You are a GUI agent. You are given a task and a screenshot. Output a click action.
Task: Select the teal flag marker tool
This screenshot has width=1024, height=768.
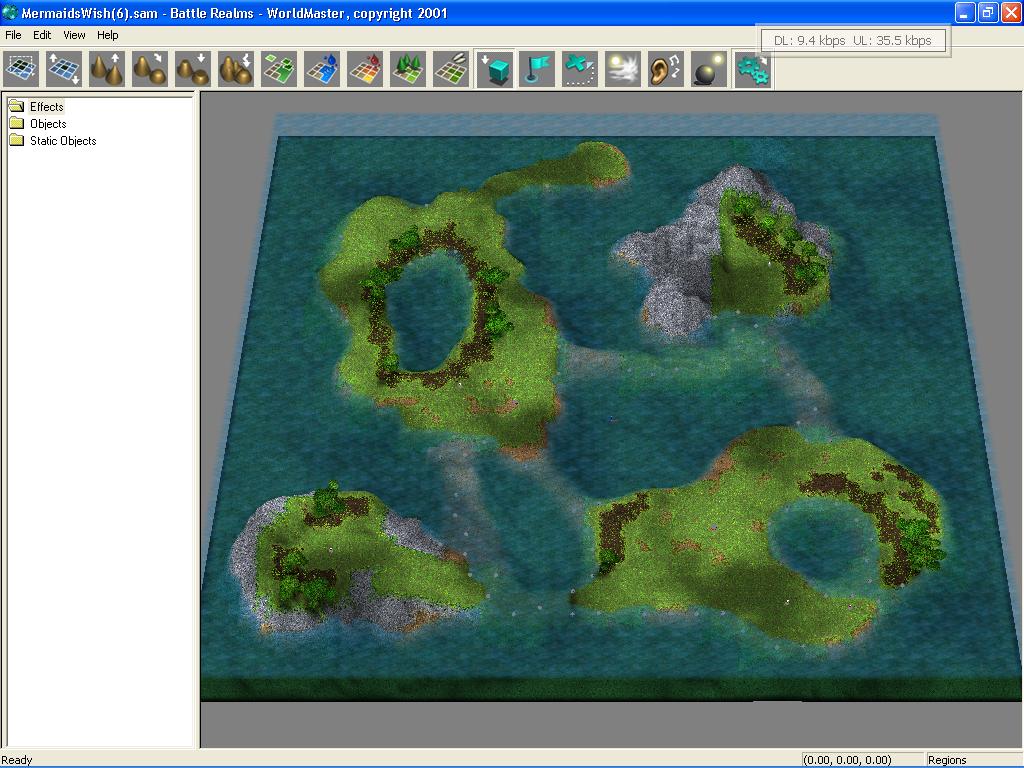pos(537,69)
